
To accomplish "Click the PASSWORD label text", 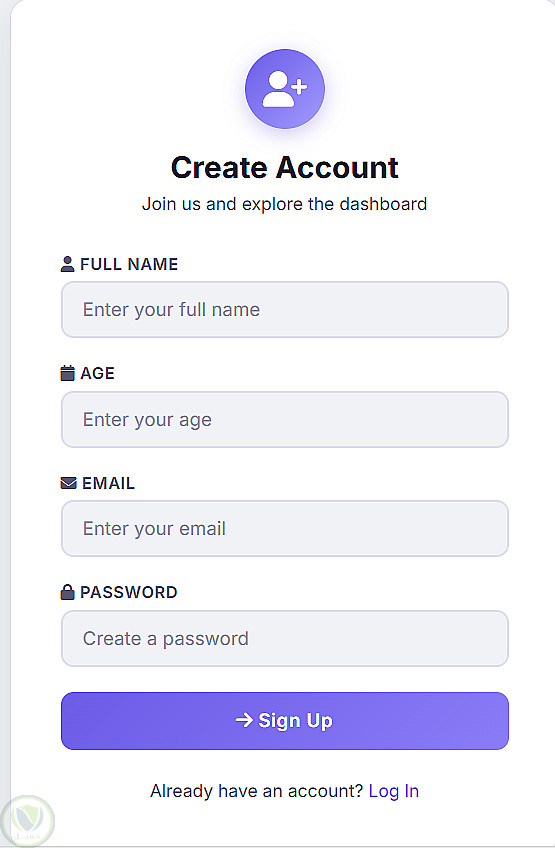I will [129, 592].
